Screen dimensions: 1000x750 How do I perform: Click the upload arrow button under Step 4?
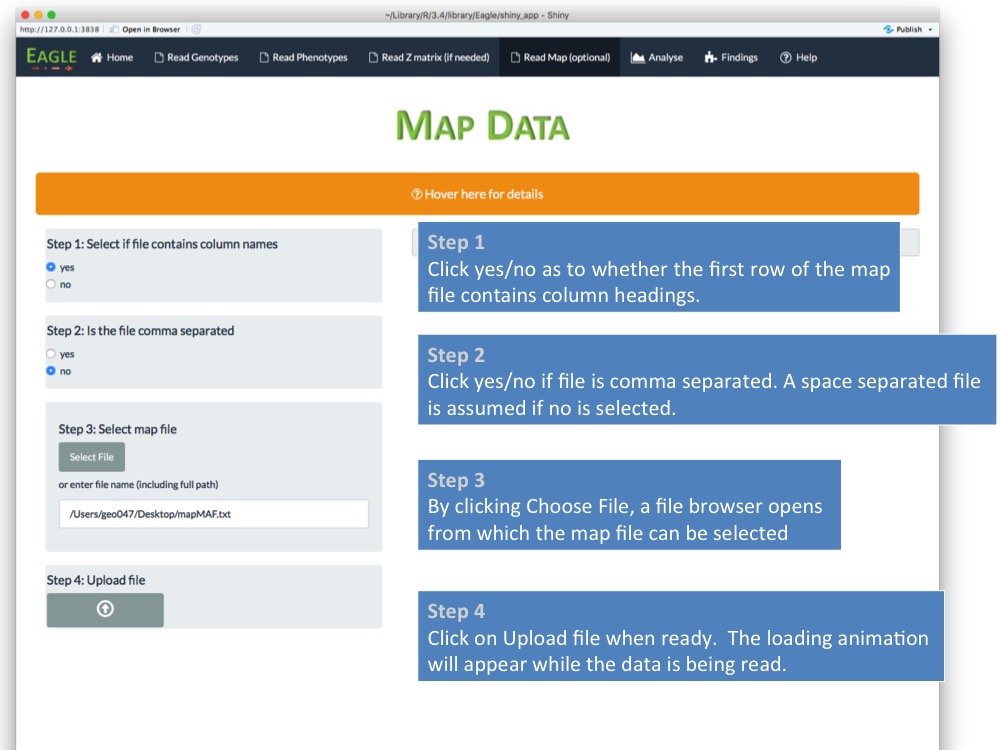click(x=105, y=610)
